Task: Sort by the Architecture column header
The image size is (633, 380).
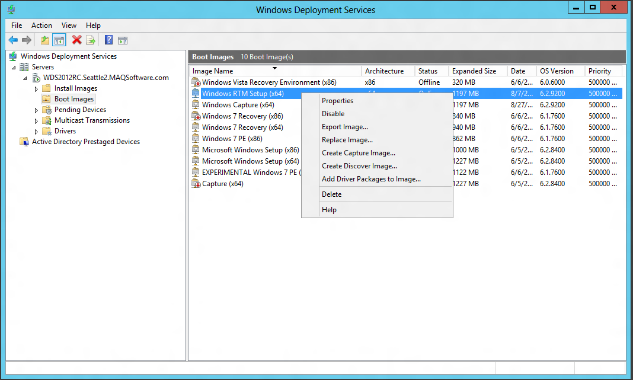Action: (388, 71)
